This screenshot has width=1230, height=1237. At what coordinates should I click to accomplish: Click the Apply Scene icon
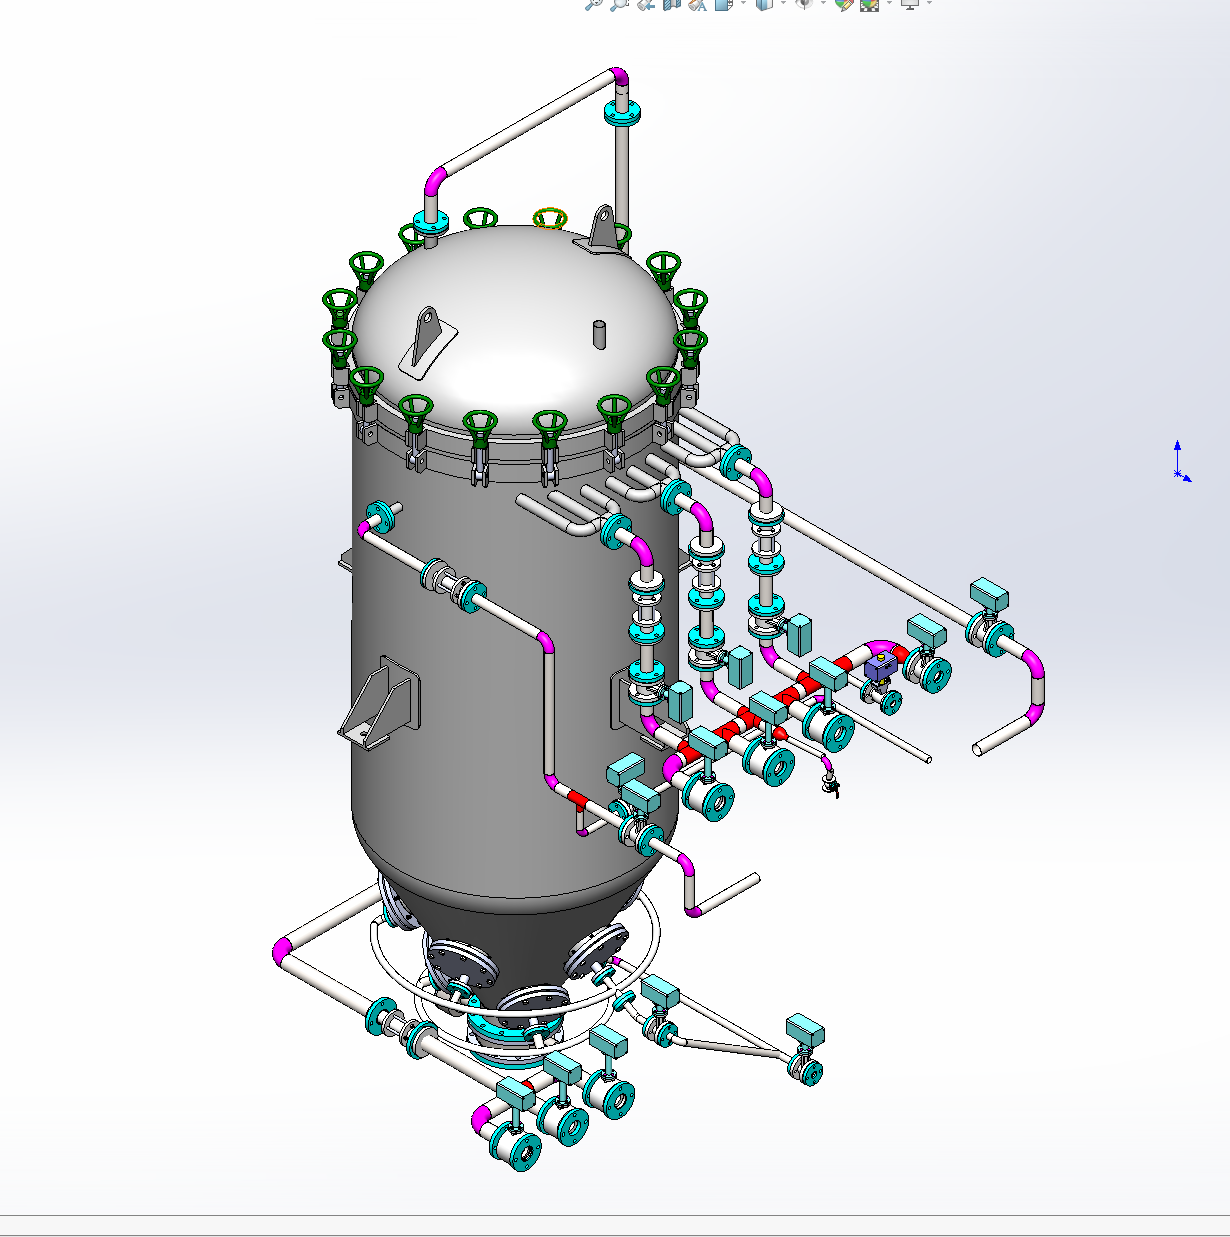tap(870, 4)
